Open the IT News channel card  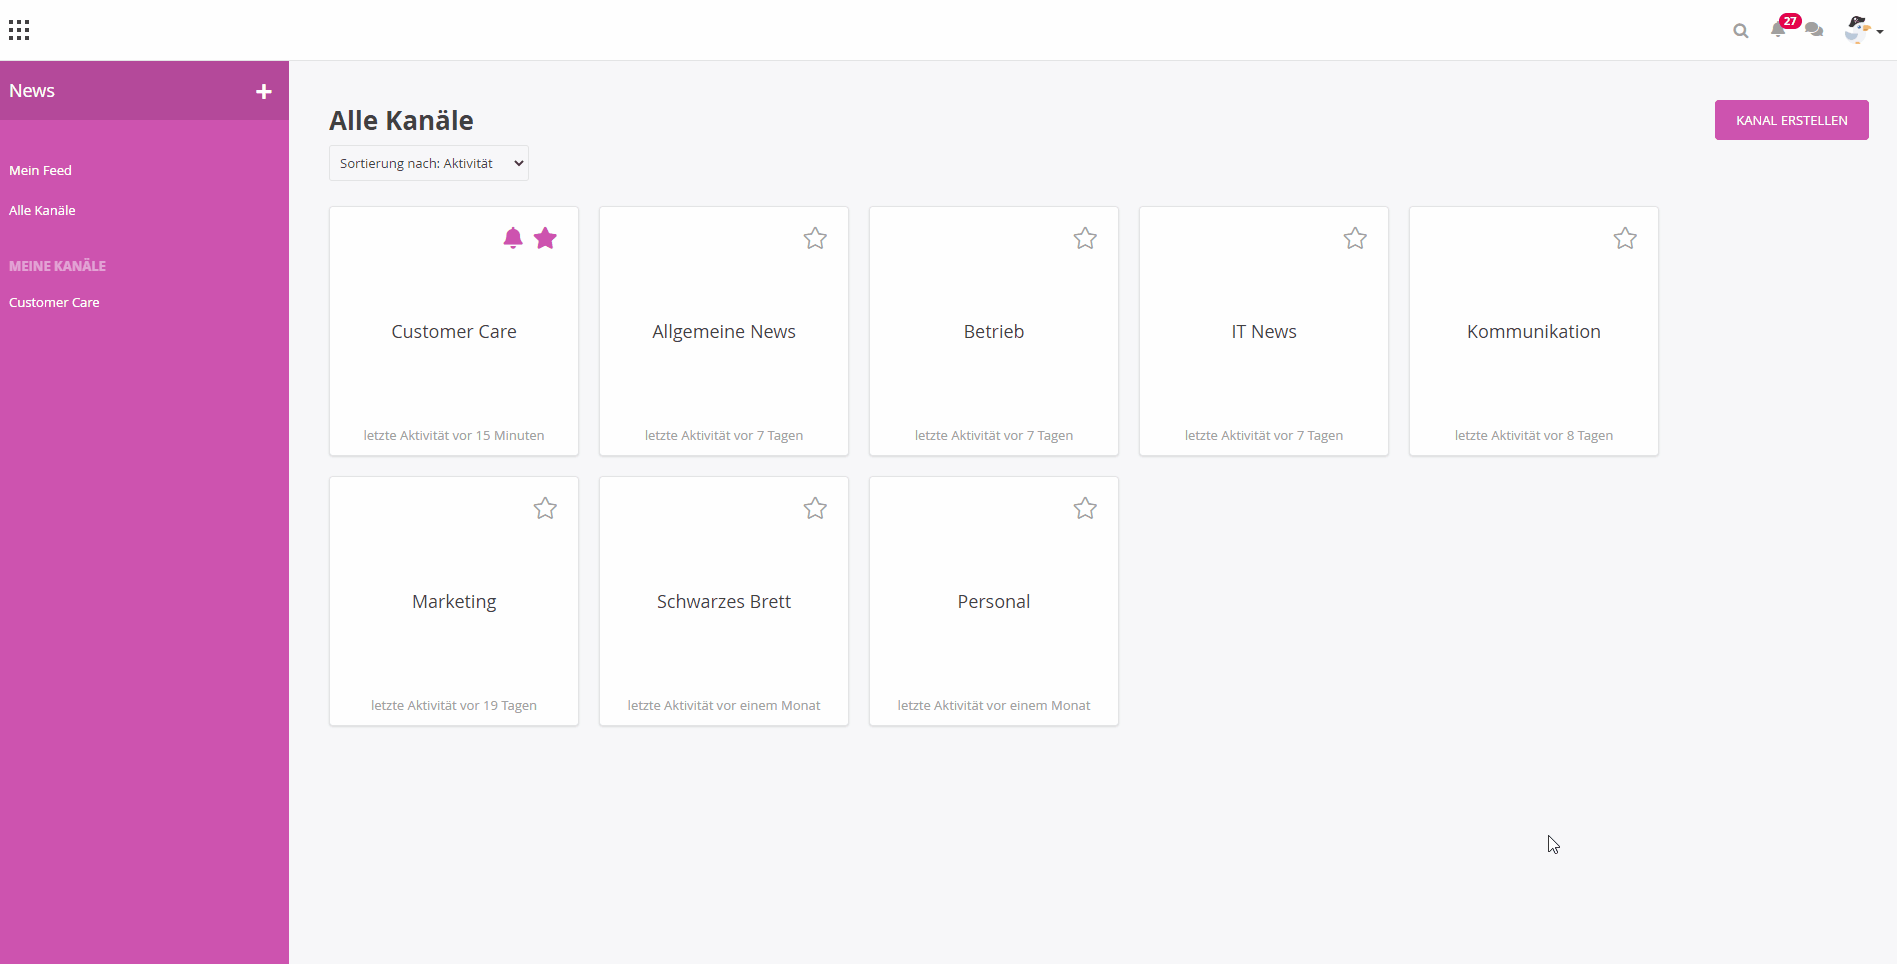point(1264,331)
